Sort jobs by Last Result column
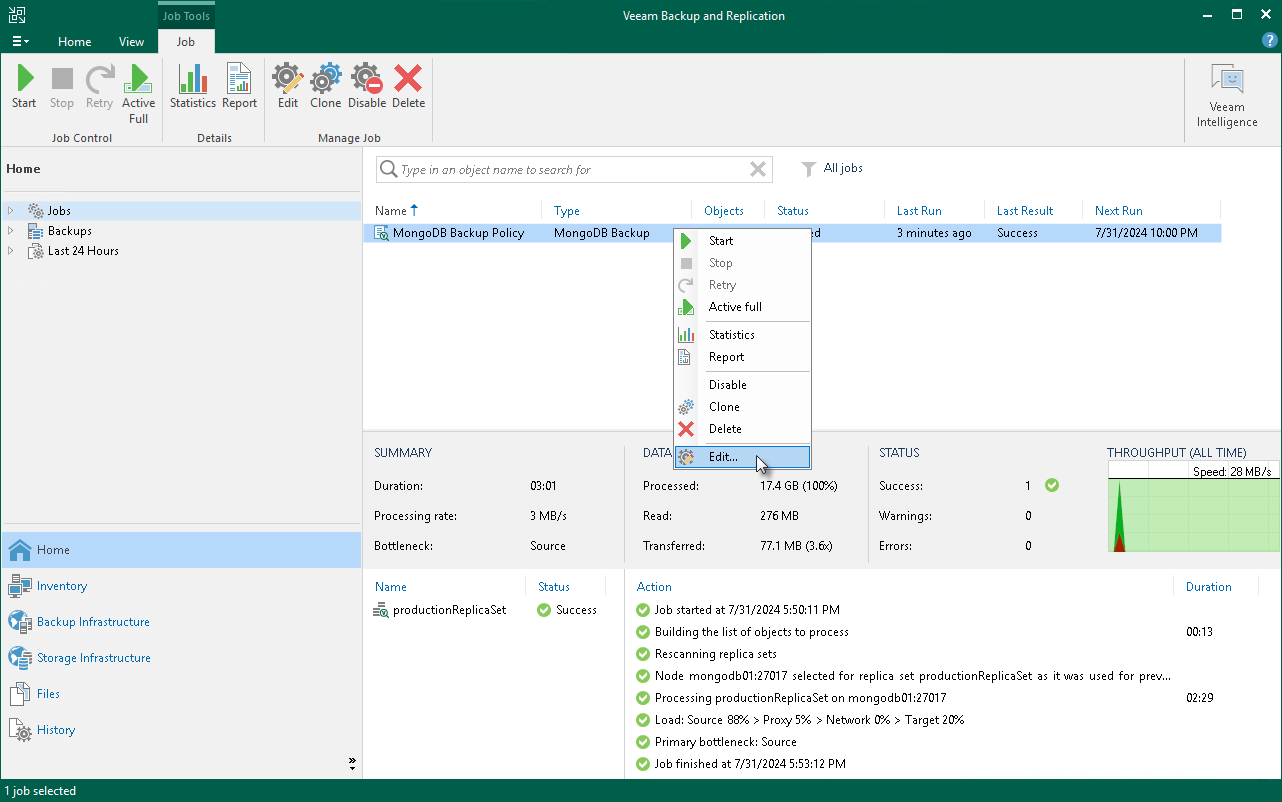 click(1025, 211)
